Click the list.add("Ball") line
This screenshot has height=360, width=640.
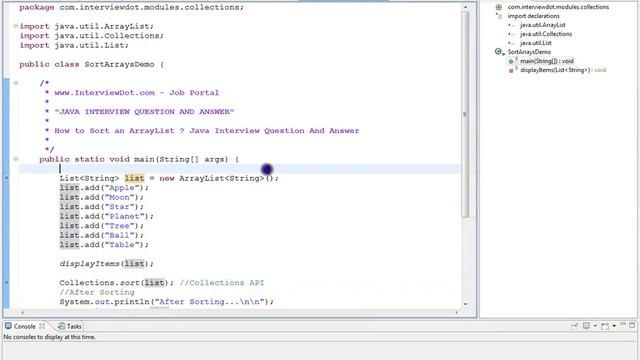coord(102,235)
